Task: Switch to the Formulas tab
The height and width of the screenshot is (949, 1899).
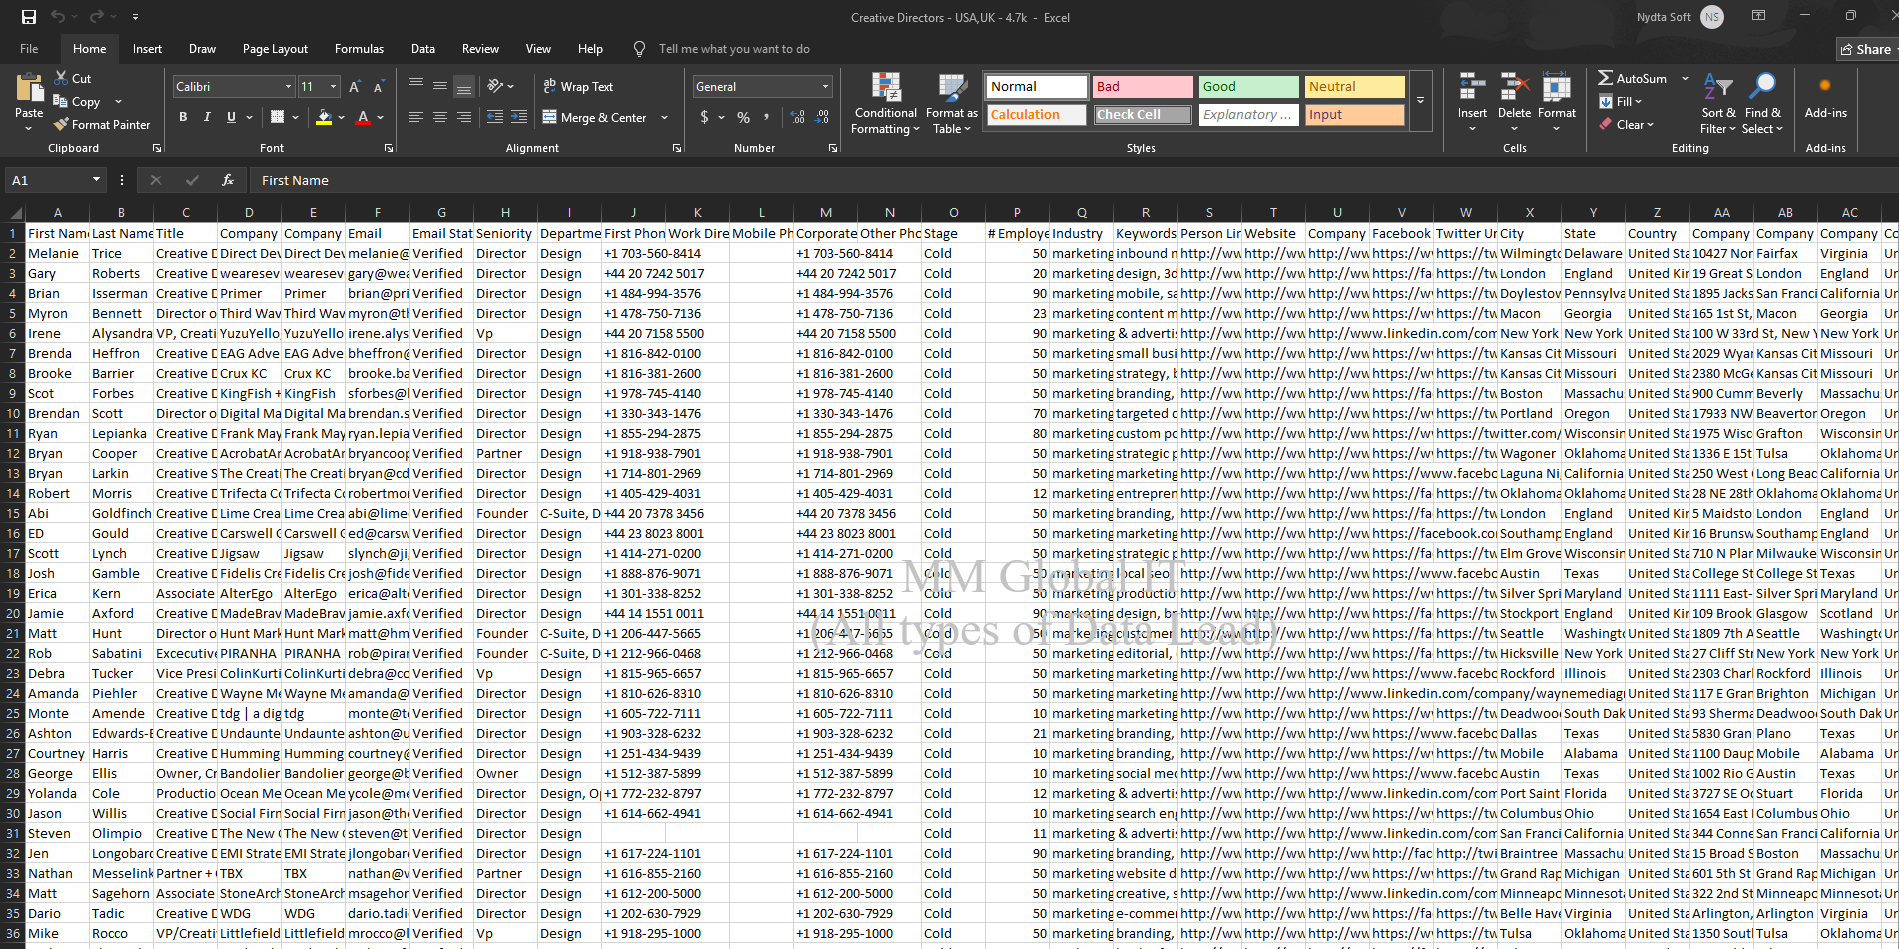Action: point(359,49)
